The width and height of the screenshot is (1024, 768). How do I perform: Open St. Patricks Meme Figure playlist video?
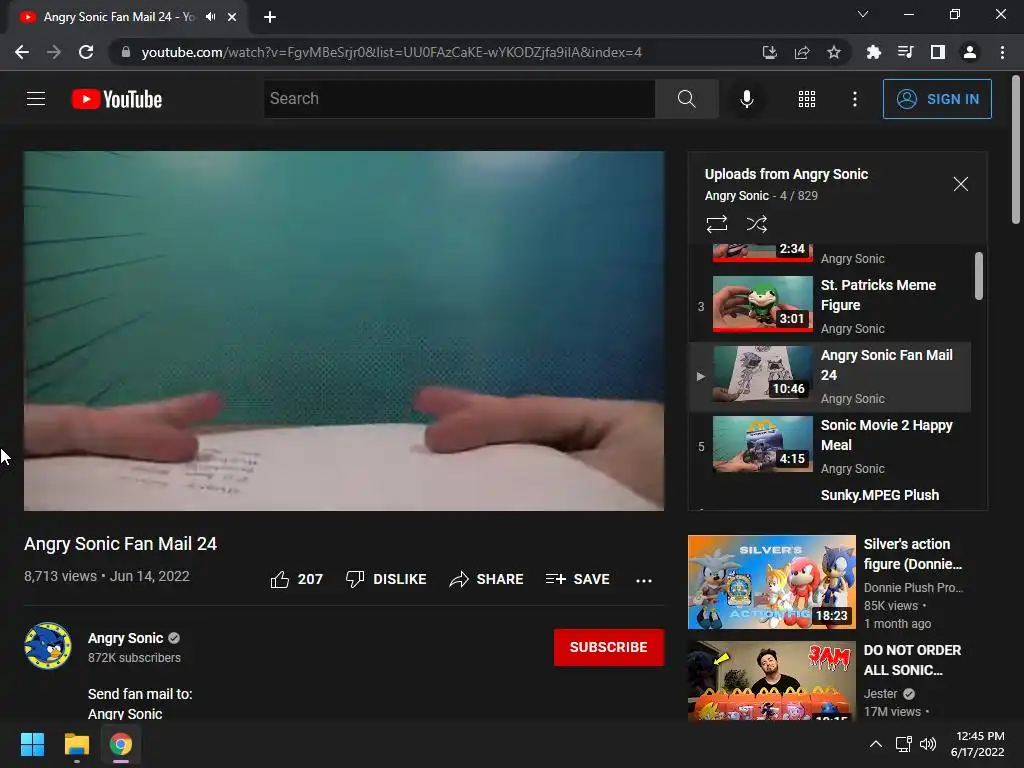pyautogui.click(x=829, y=306)
